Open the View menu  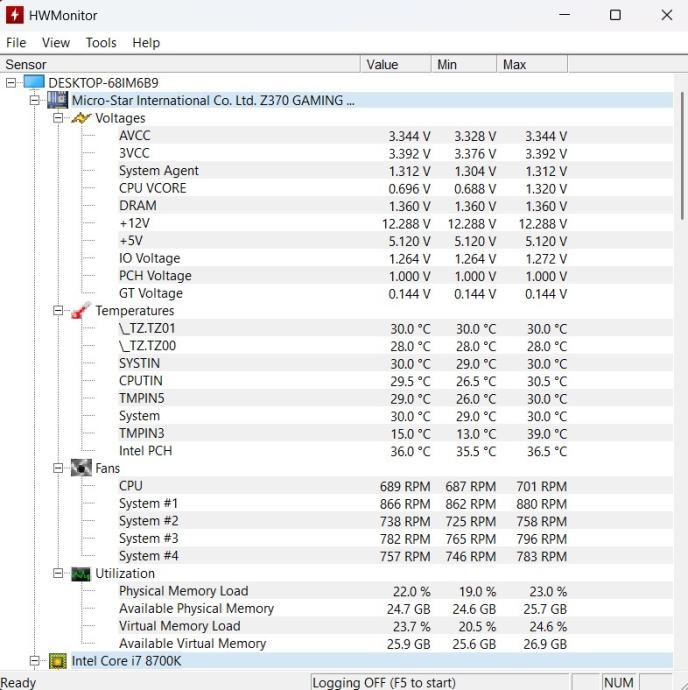pos(56,43)
